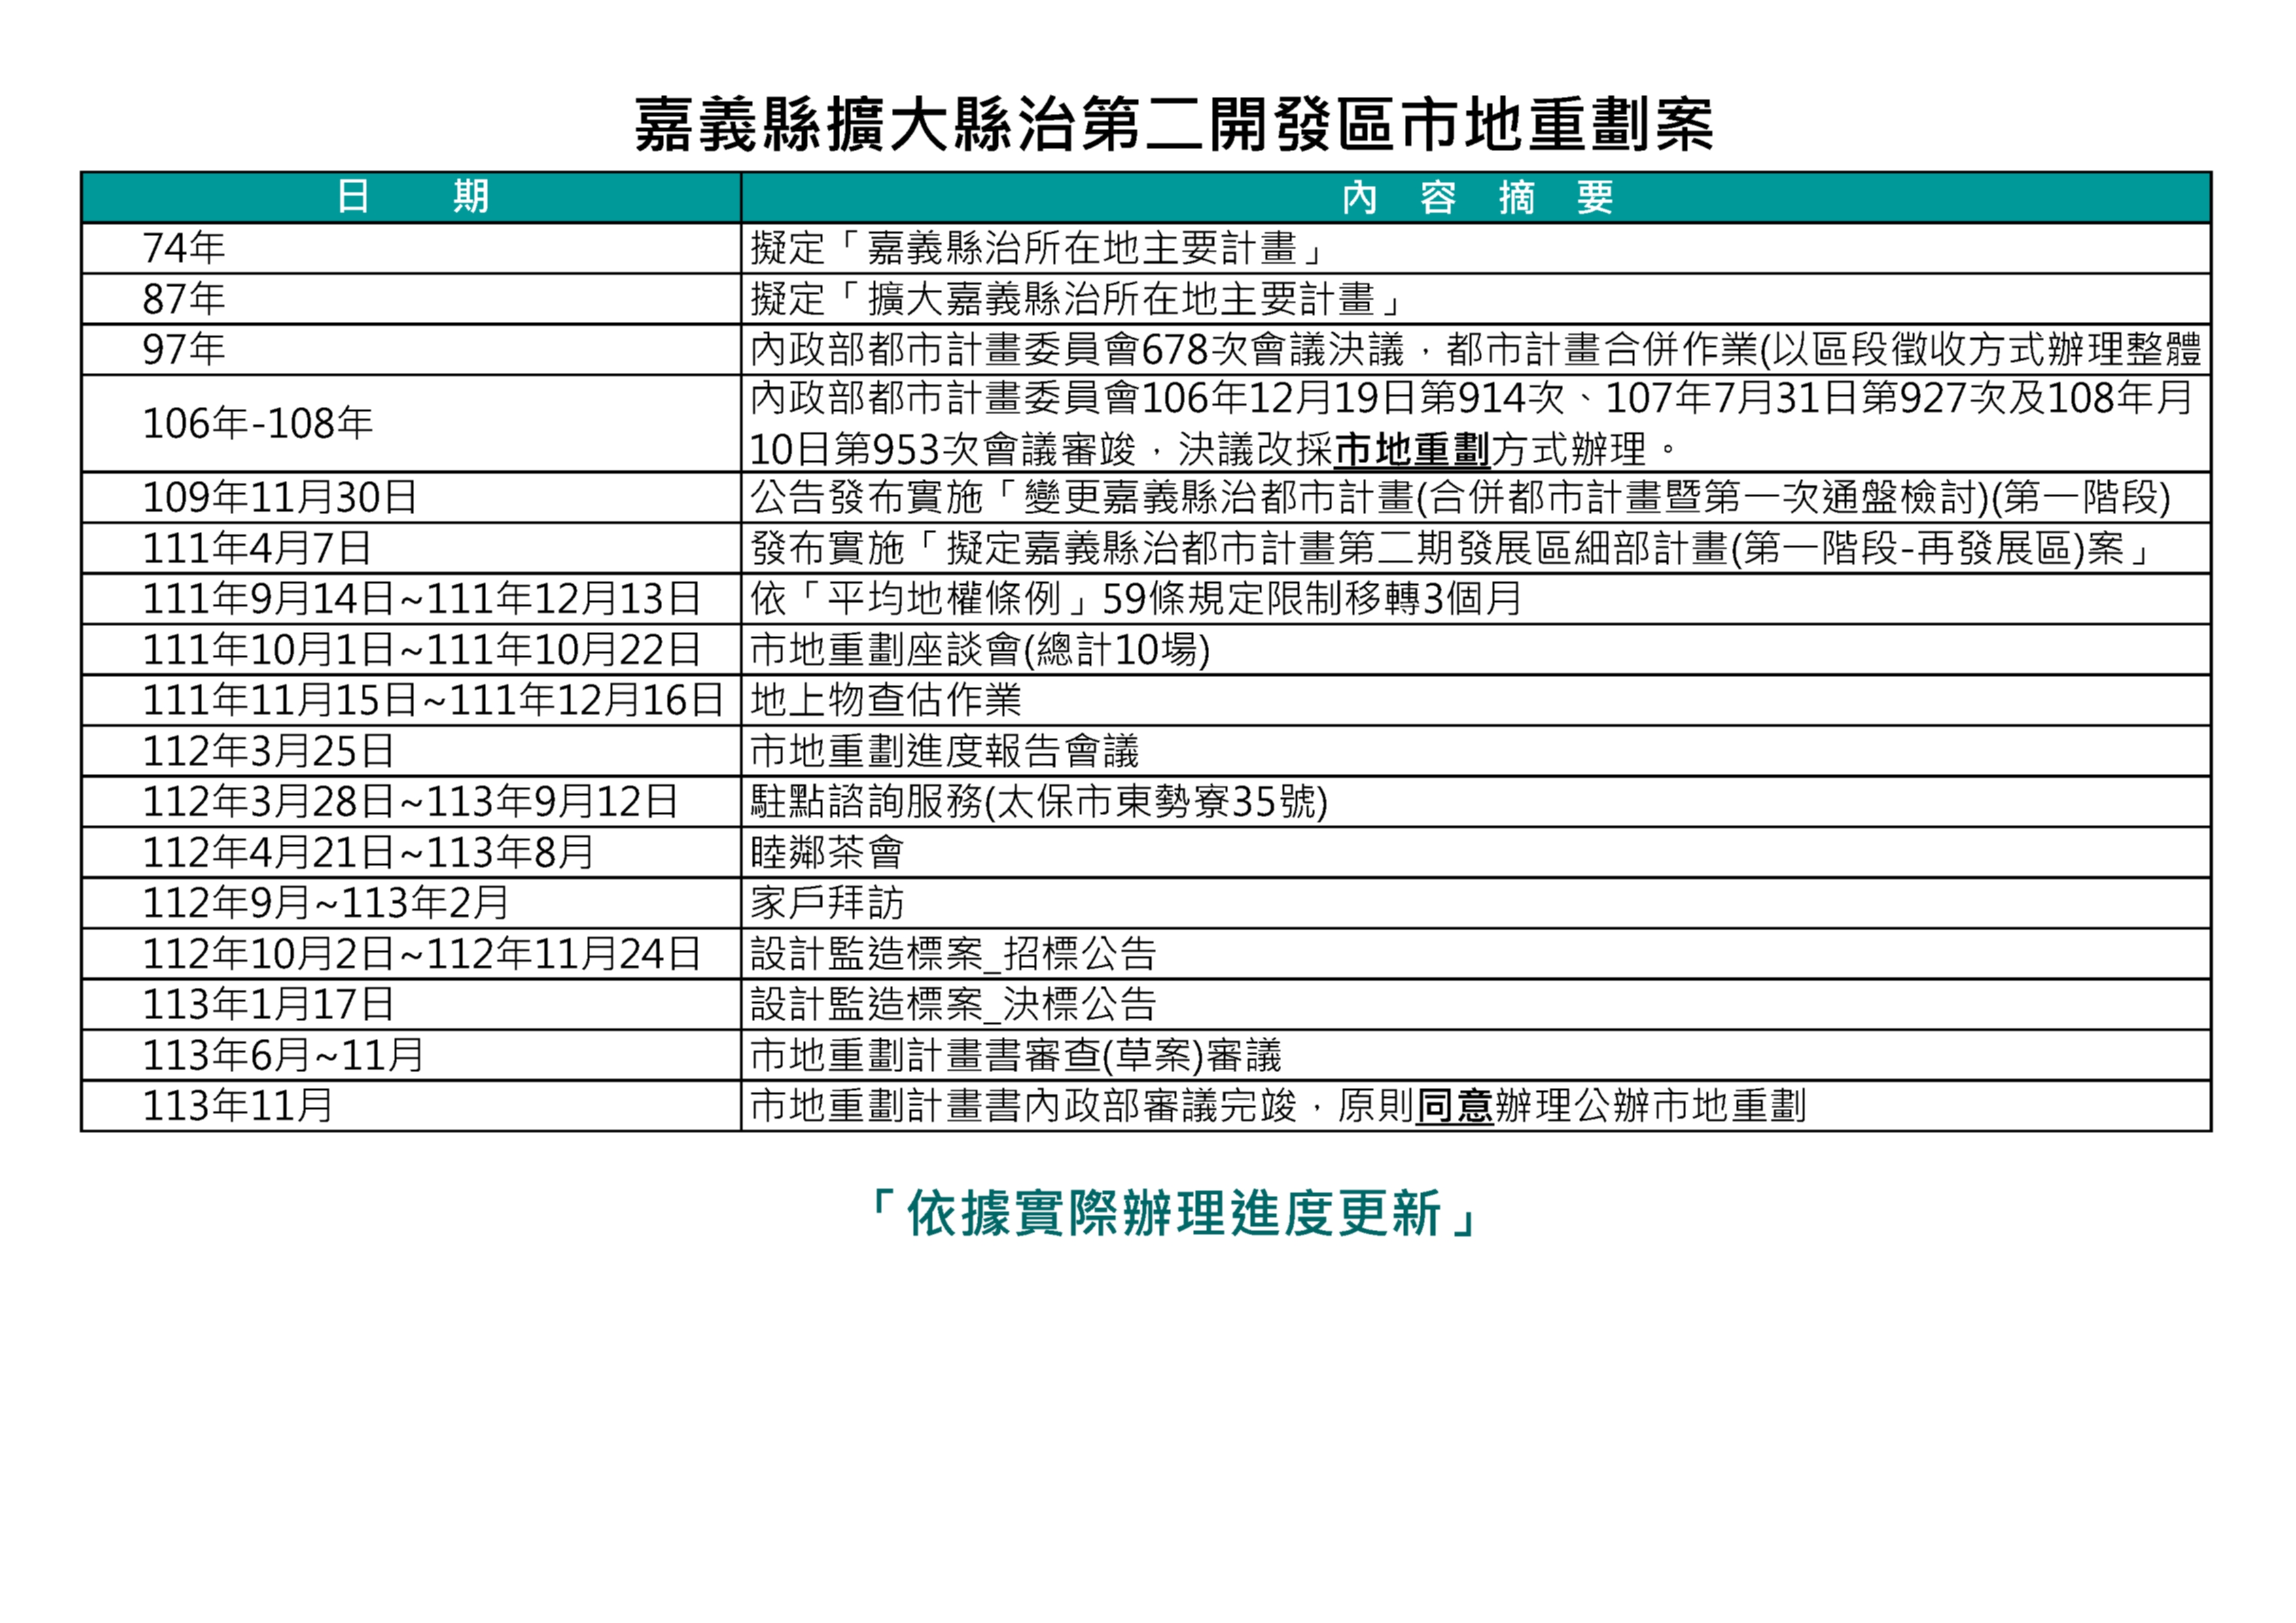Click the footer note 依據實際辦理進度更新
This screenshot has width=2296, height=1623.
(x=1174, y=1214)
